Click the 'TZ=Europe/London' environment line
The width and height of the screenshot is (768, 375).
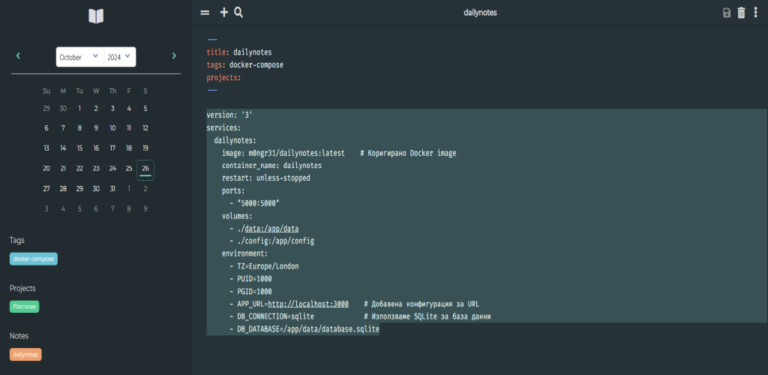264,266
